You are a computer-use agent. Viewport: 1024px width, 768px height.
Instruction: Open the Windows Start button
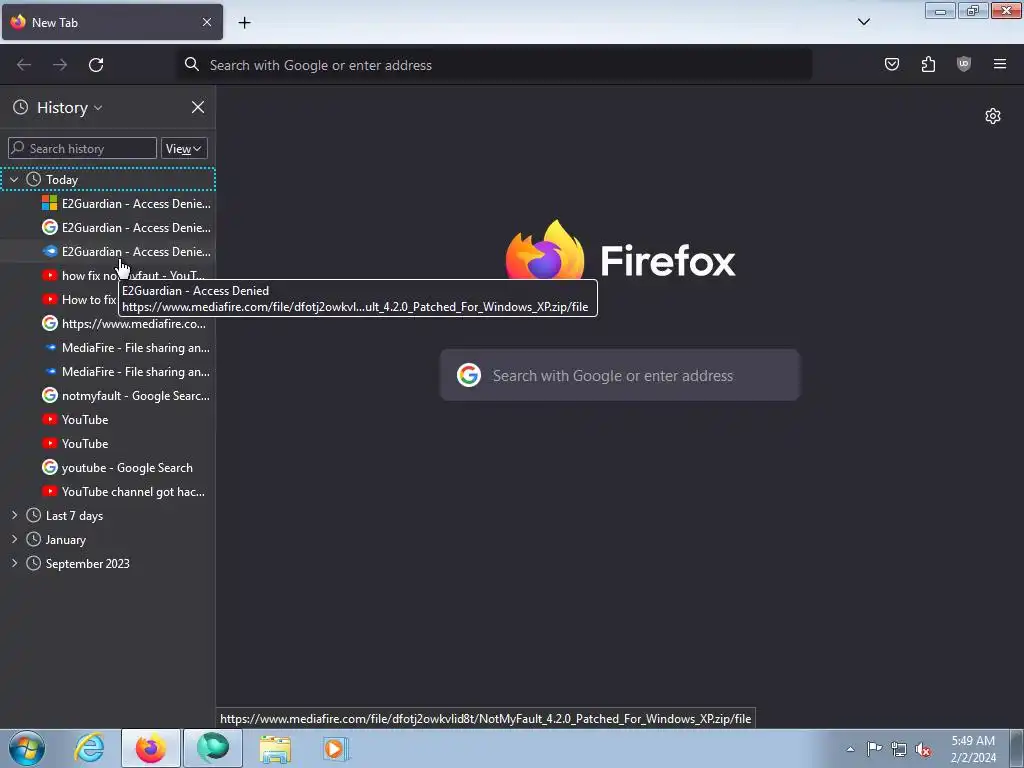(x=27, y=748)
